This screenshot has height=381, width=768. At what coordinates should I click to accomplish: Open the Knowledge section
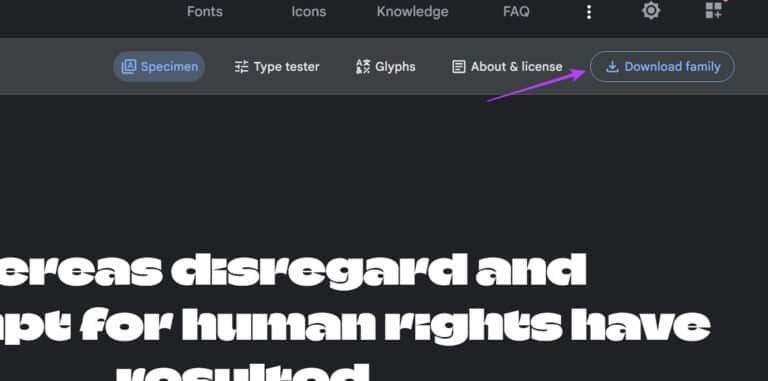click(x=412, y=11)
